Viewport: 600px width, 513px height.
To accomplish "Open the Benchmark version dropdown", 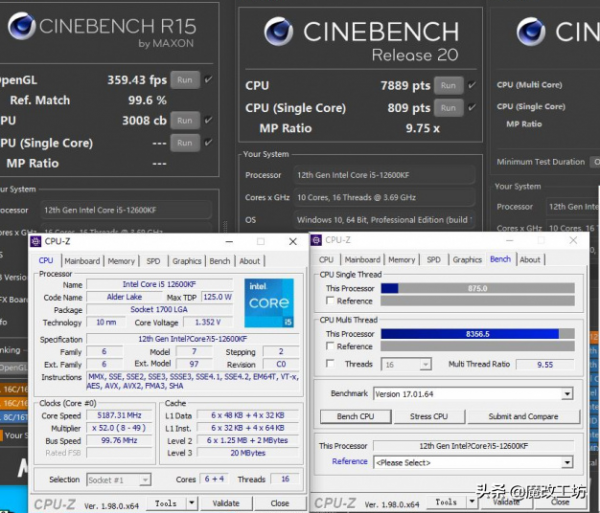I will pos(567,394).
